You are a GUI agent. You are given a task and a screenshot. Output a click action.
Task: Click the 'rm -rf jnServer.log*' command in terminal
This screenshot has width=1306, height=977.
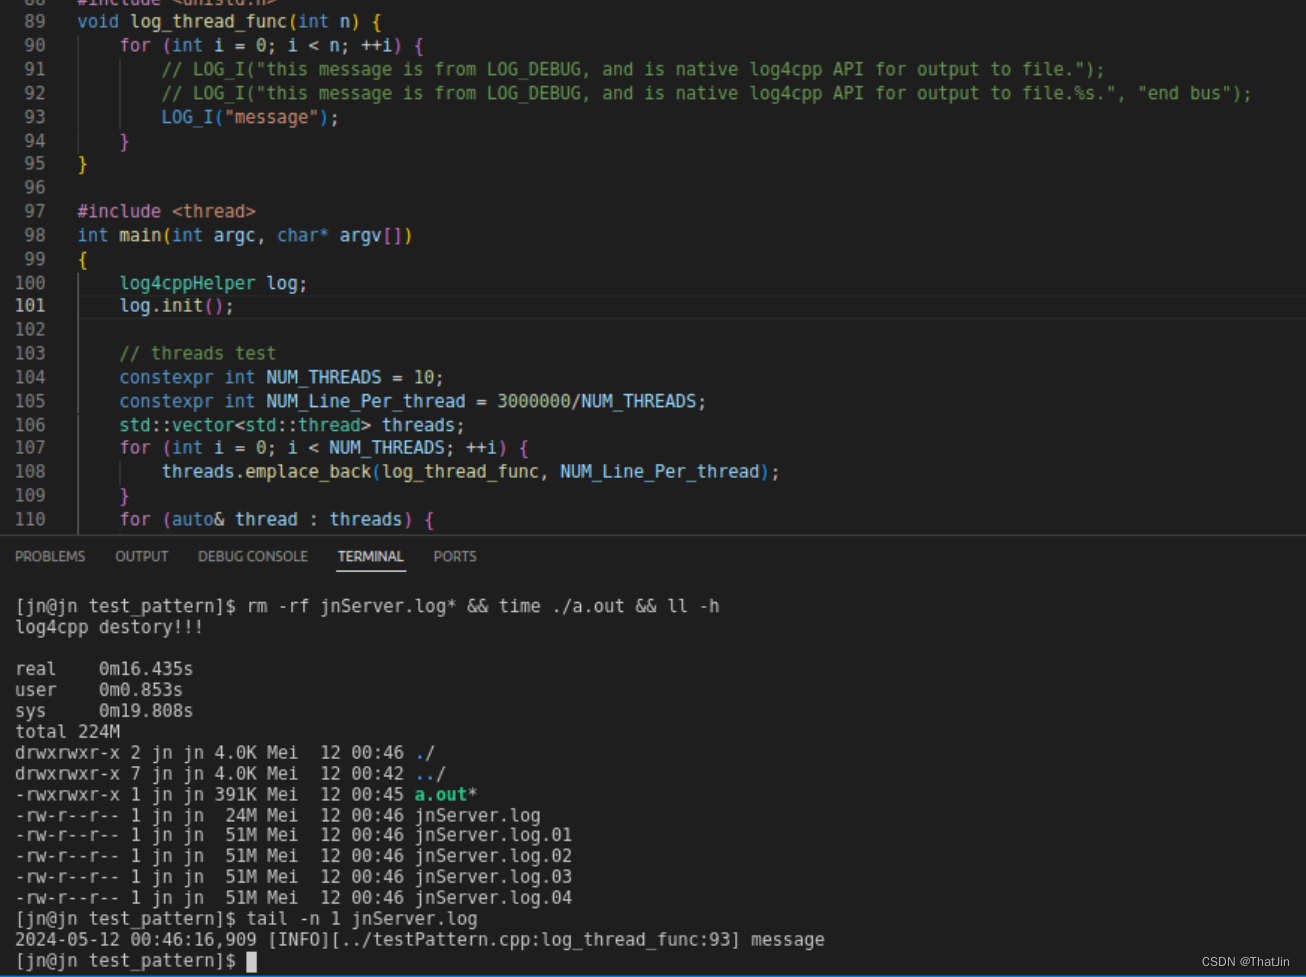pyautogui.click(x=351, y=606)
